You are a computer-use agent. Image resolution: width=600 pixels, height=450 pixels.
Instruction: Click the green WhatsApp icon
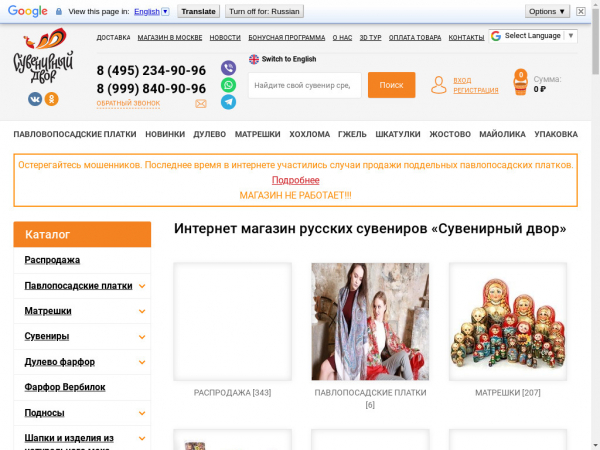coord(228,85)
